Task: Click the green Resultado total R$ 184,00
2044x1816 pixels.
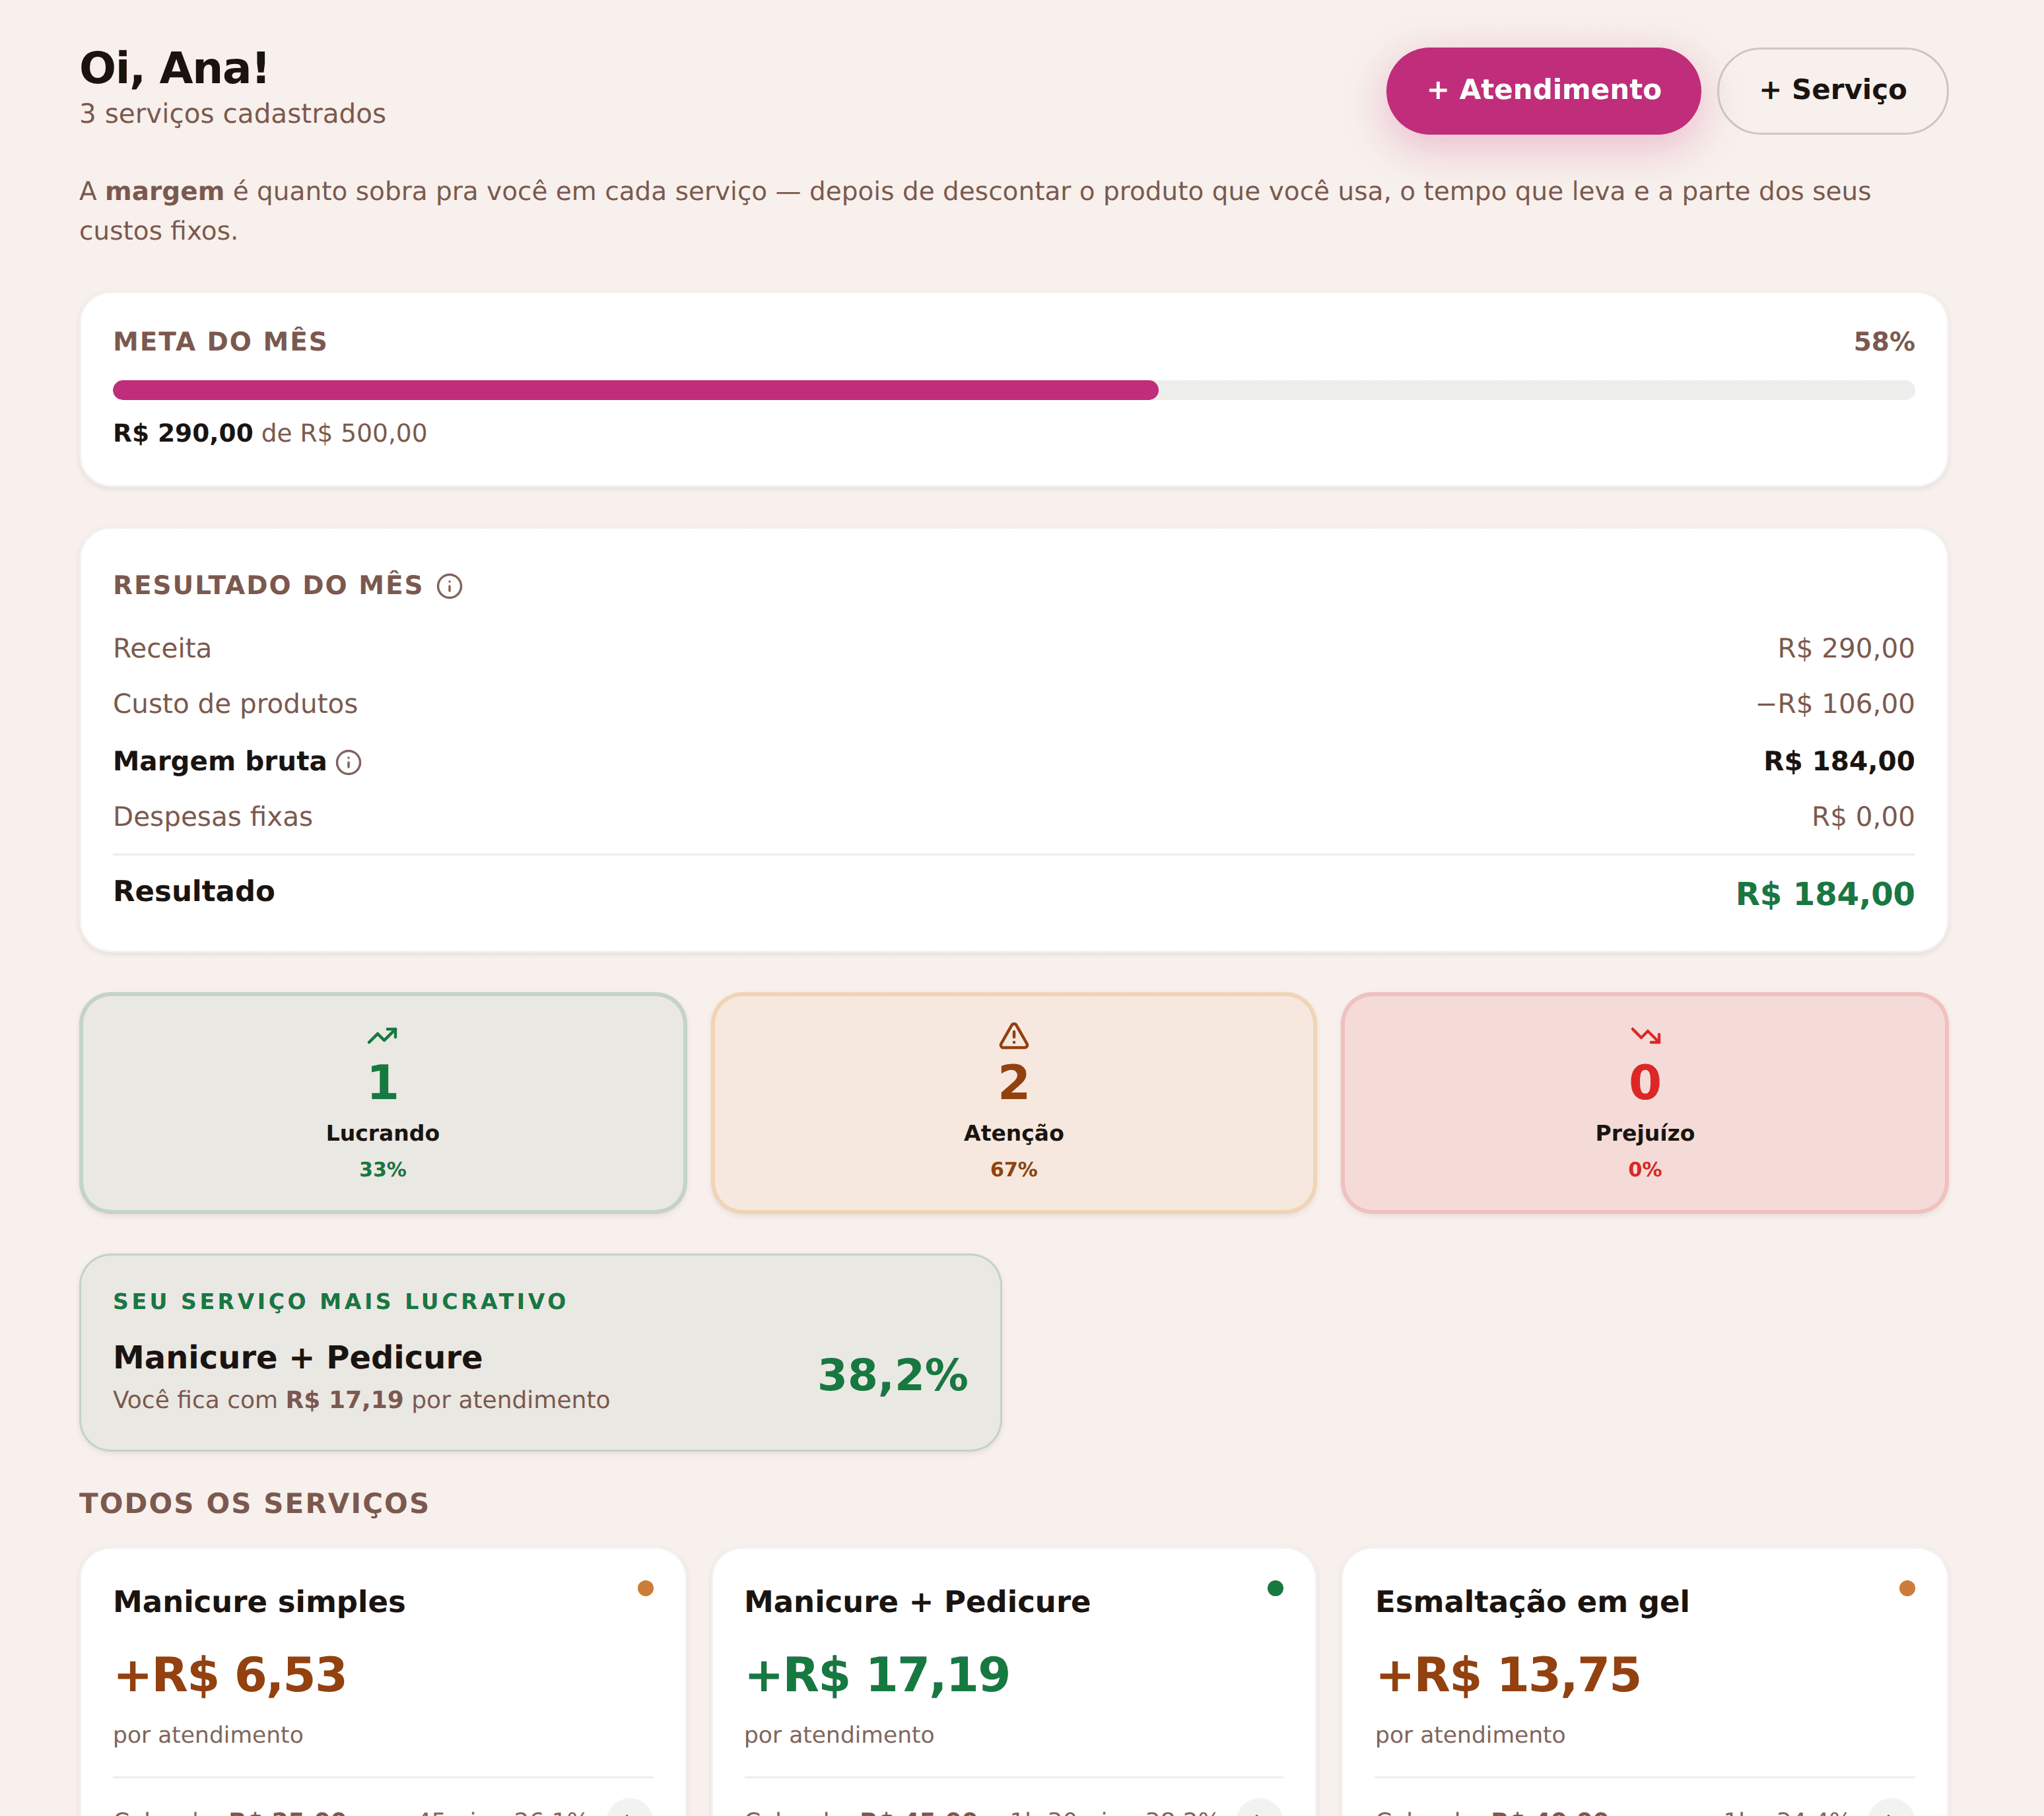Action: click(x=1825, y=894)
